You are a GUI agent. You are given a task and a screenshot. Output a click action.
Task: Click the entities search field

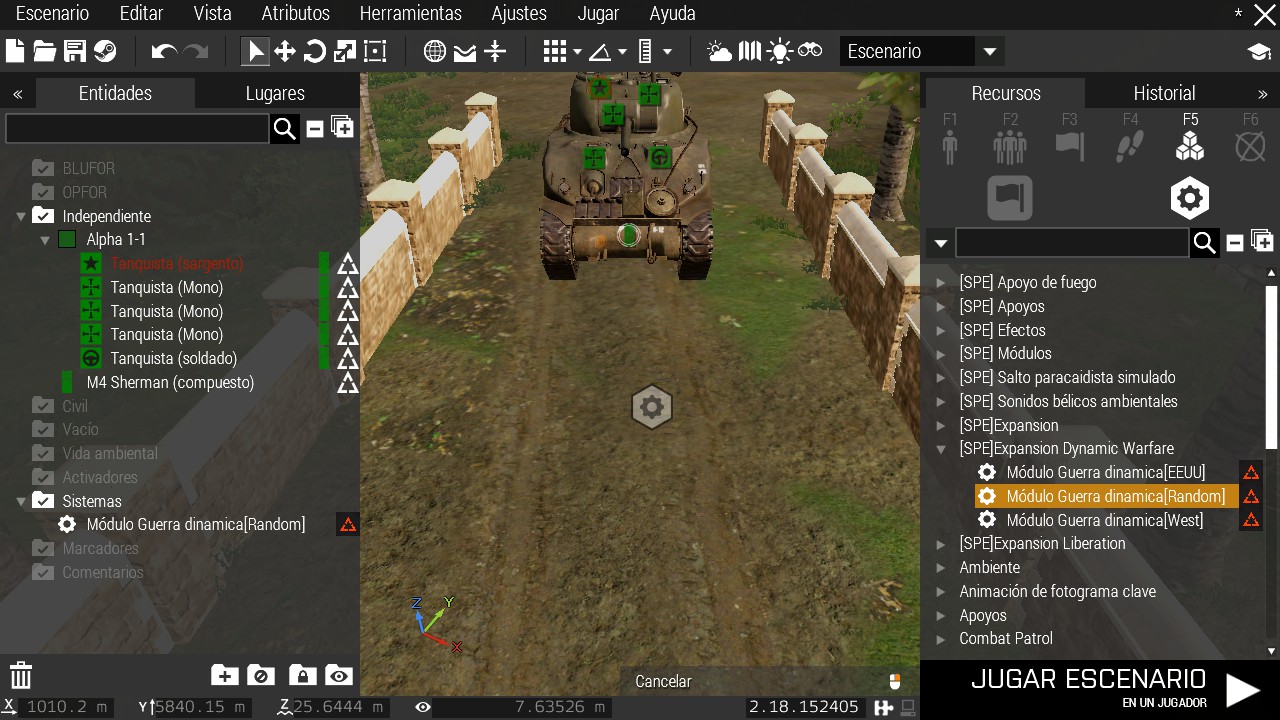[x=137, y=128]
